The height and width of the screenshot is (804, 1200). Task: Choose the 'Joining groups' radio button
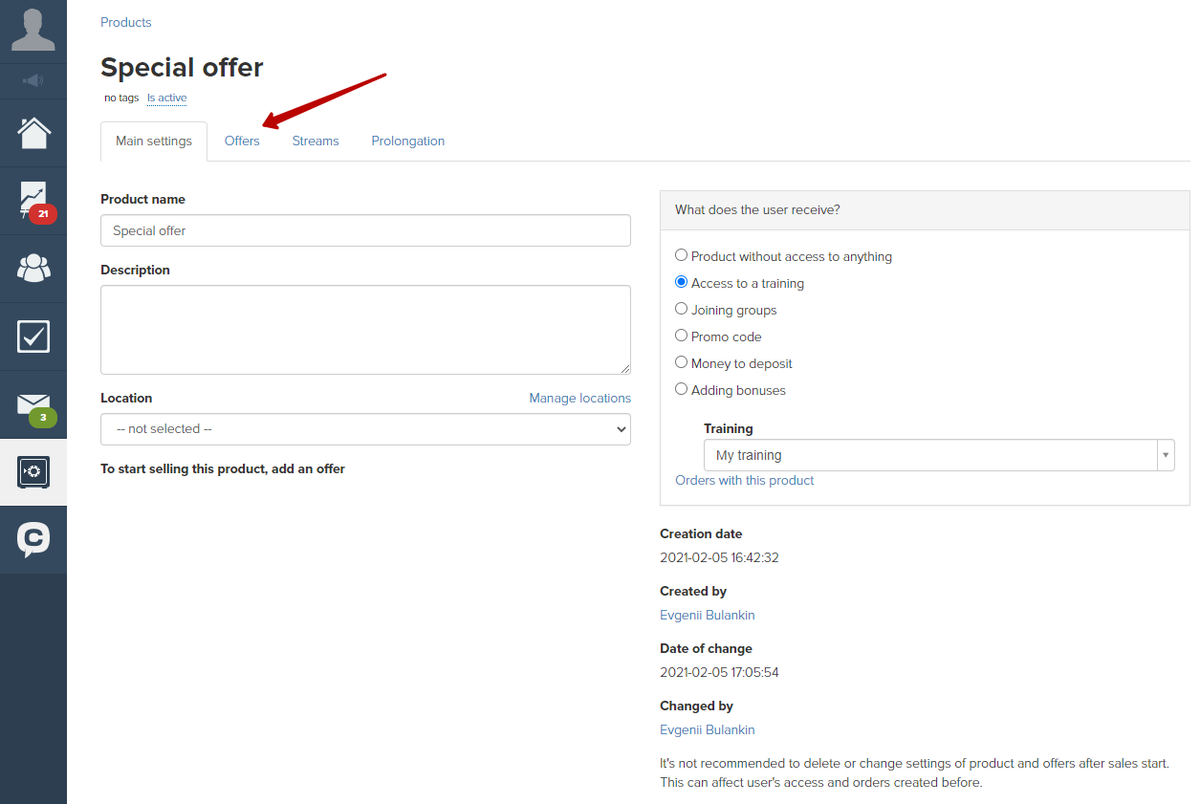pos(681,309)
